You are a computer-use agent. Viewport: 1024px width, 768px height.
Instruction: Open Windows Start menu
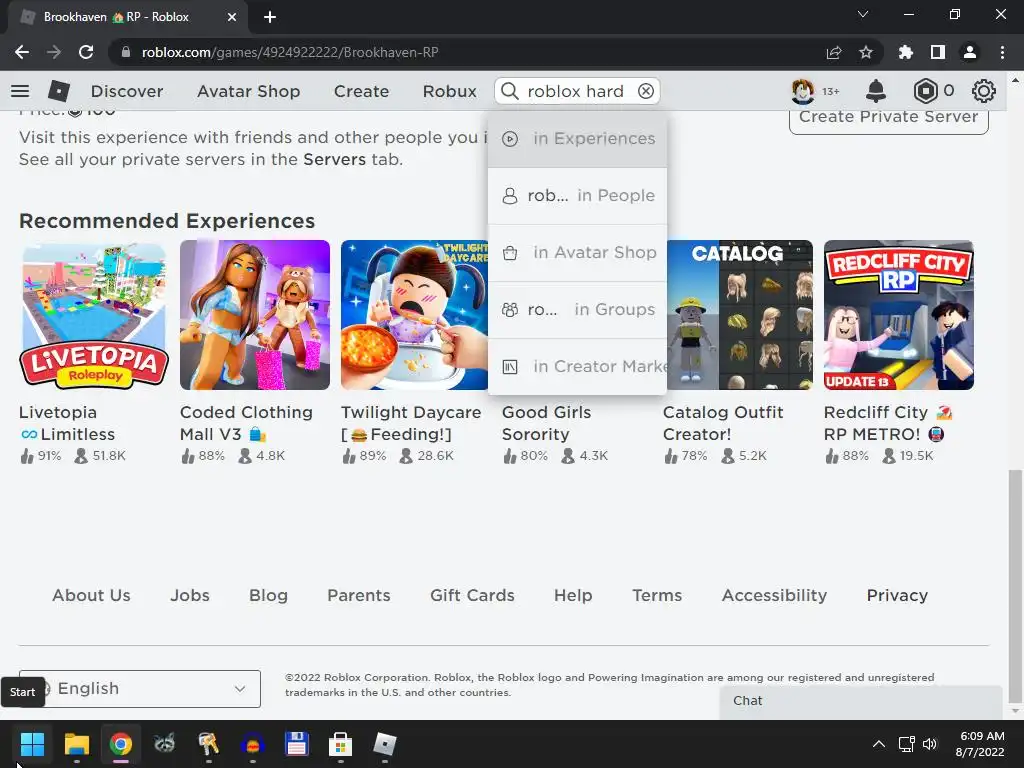32,744
